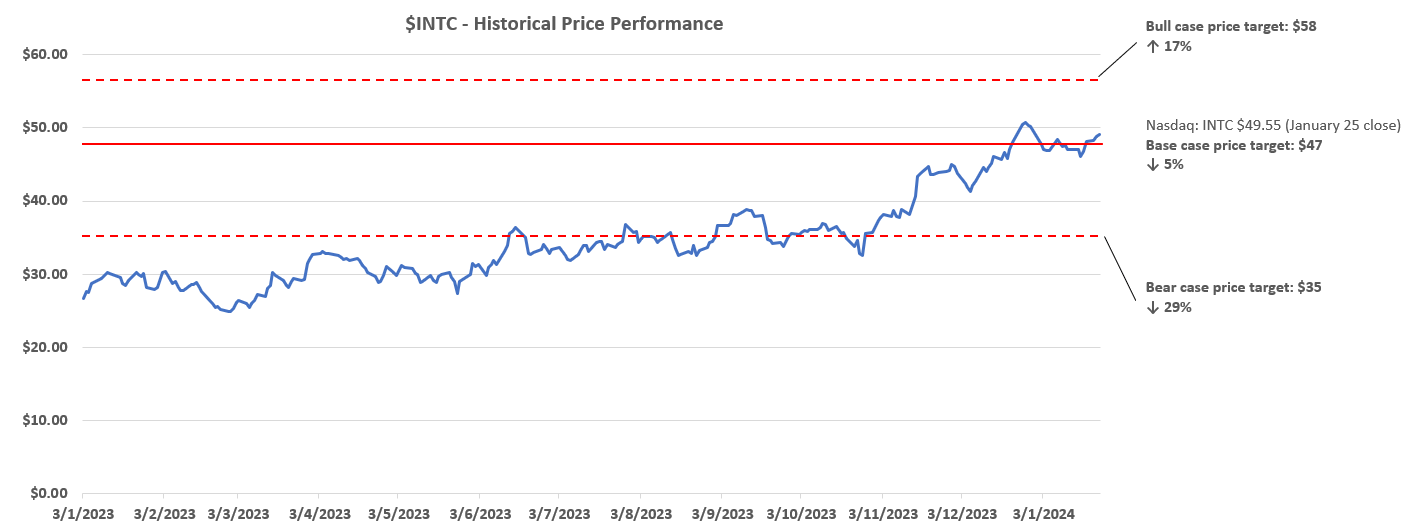Click the Bear case price target label
The width and height of the screenshot is (1425, 532).
(x=1233, y=288)
